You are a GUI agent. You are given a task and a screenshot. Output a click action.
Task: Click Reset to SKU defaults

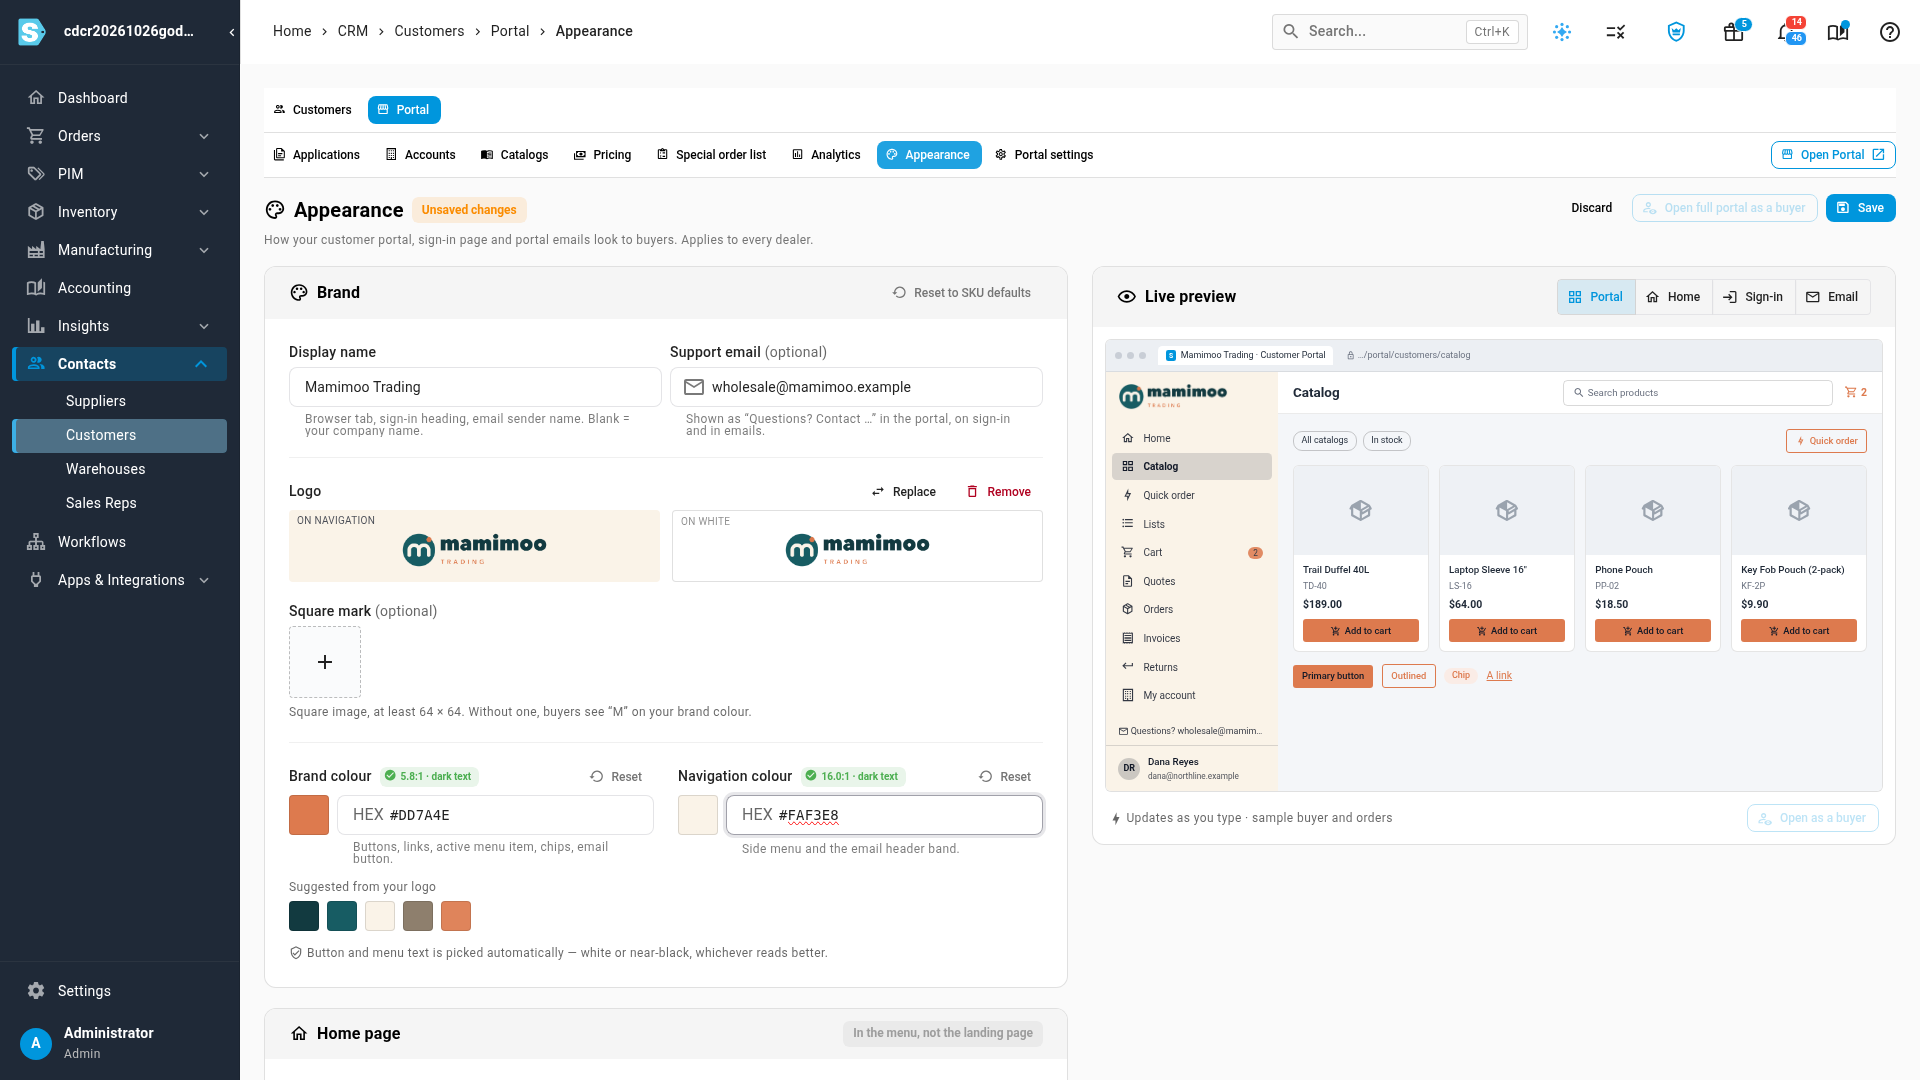click(961, 293)
